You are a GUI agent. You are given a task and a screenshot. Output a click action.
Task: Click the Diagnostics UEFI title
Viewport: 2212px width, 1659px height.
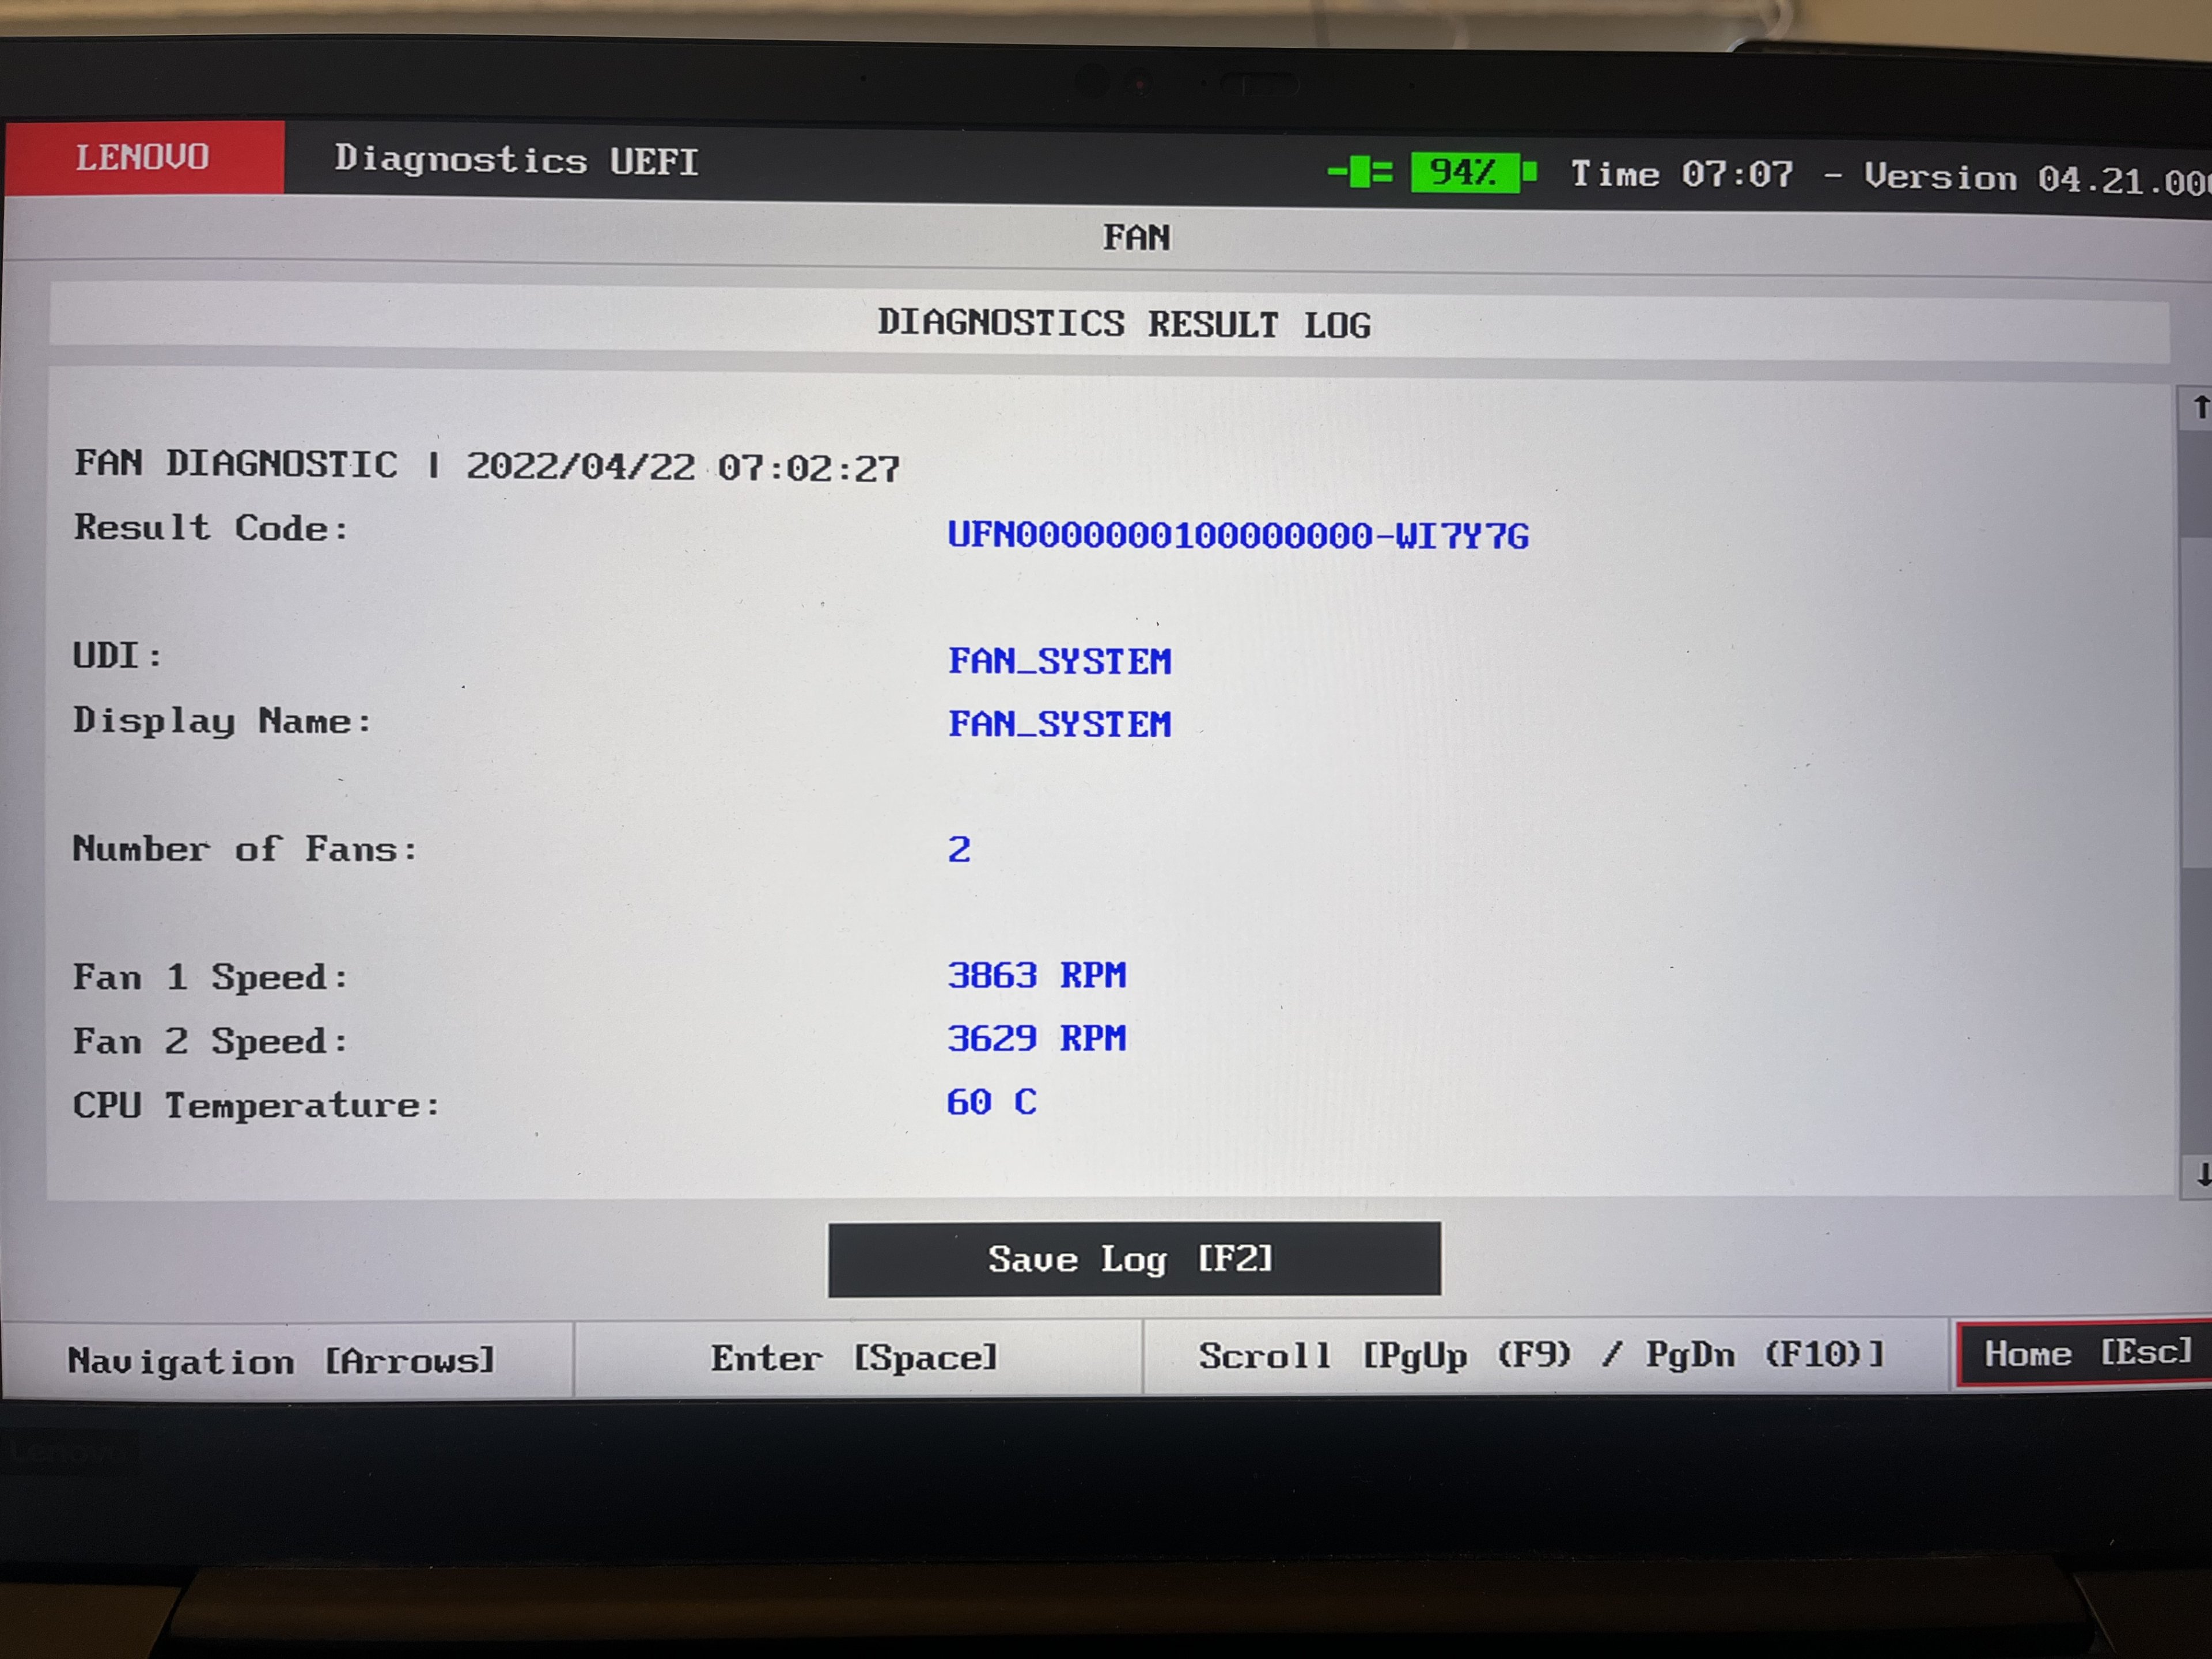pyautogui.click(x=516, y=160)
